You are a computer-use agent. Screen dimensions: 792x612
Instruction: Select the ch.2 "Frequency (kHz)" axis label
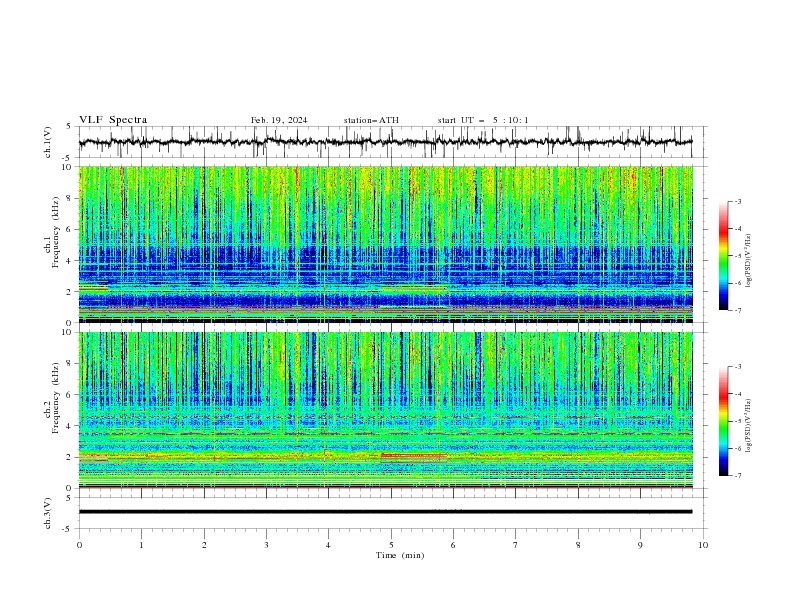point(56,397)
